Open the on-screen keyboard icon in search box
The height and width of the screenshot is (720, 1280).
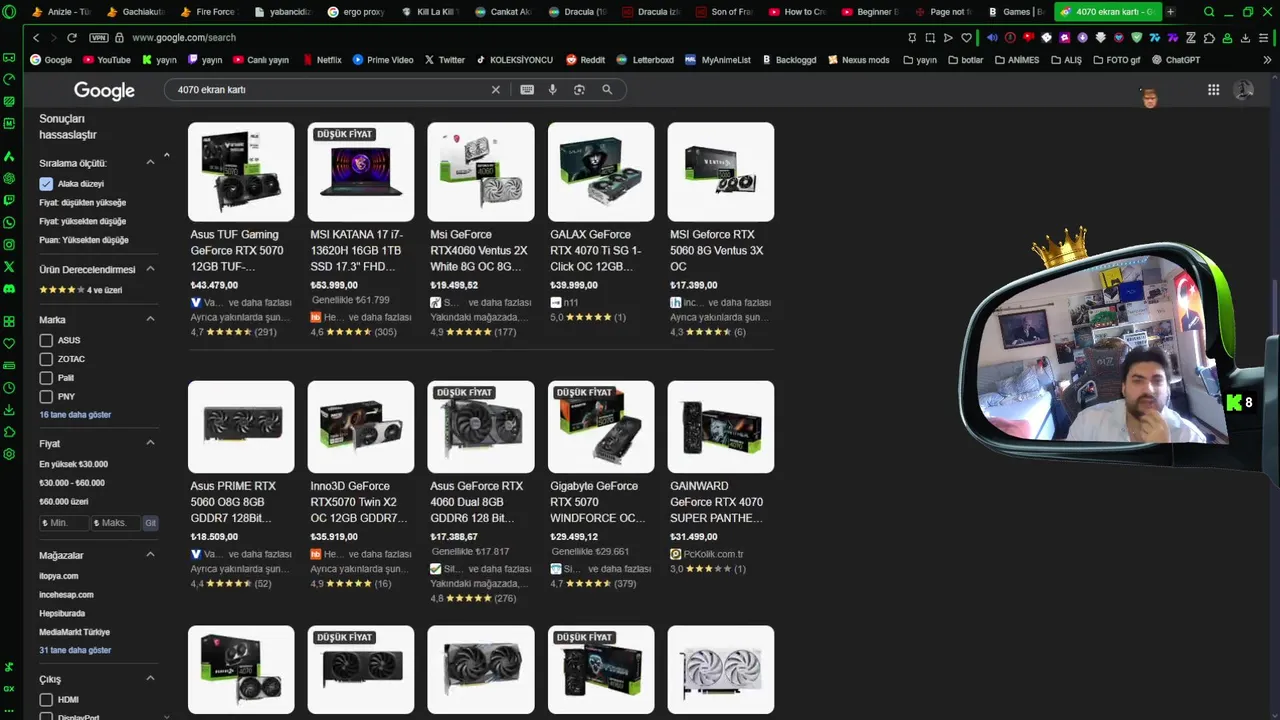coord(527,89)
